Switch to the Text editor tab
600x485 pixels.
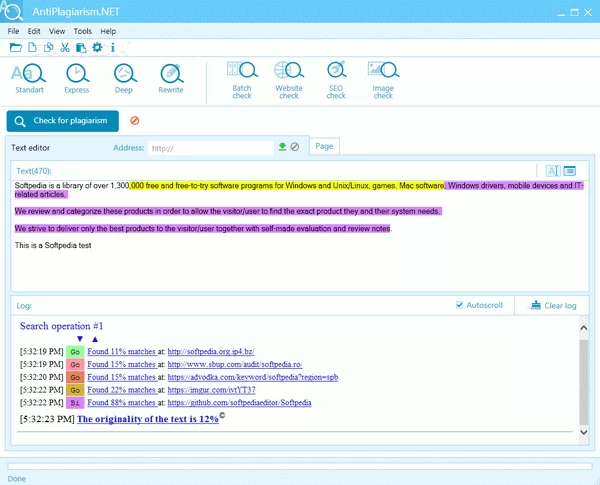pos(31,148)
